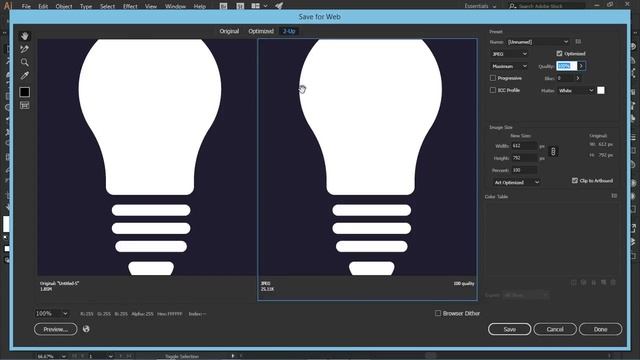This screenshot has height=360, width=640.
Task: Click the black eyedropper color swatch
Action: coord(24,92)
